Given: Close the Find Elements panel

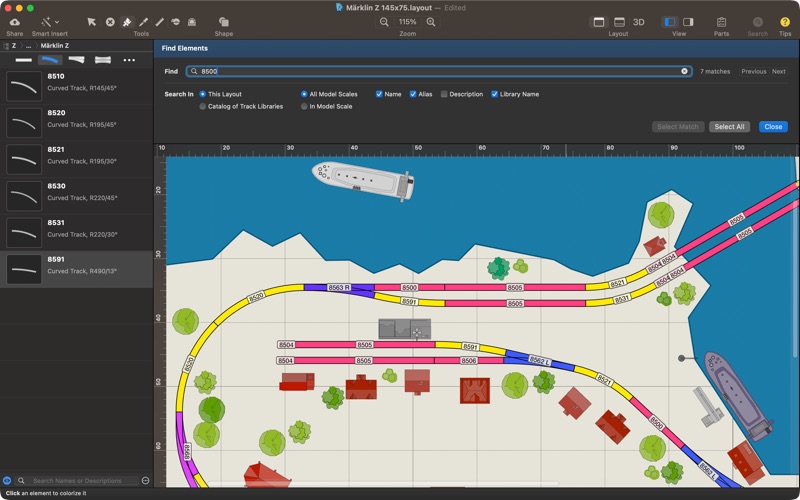Looking at the screenshot, I should click(773, 127).
